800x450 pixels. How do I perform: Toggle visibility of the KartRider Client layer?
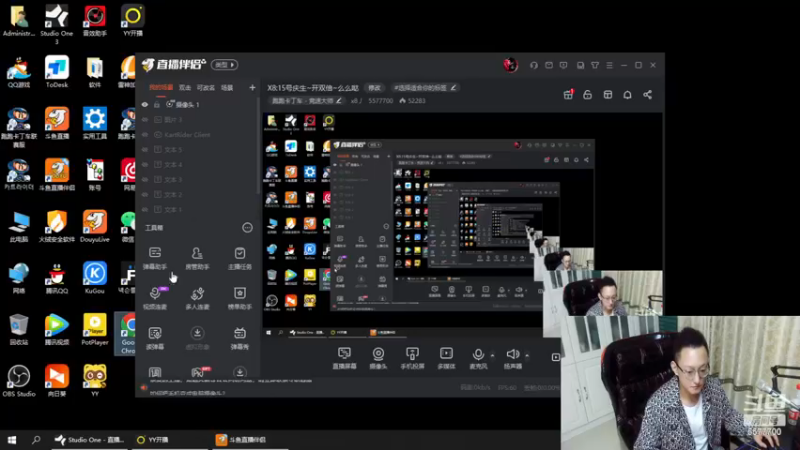click(x=145, y=135)
